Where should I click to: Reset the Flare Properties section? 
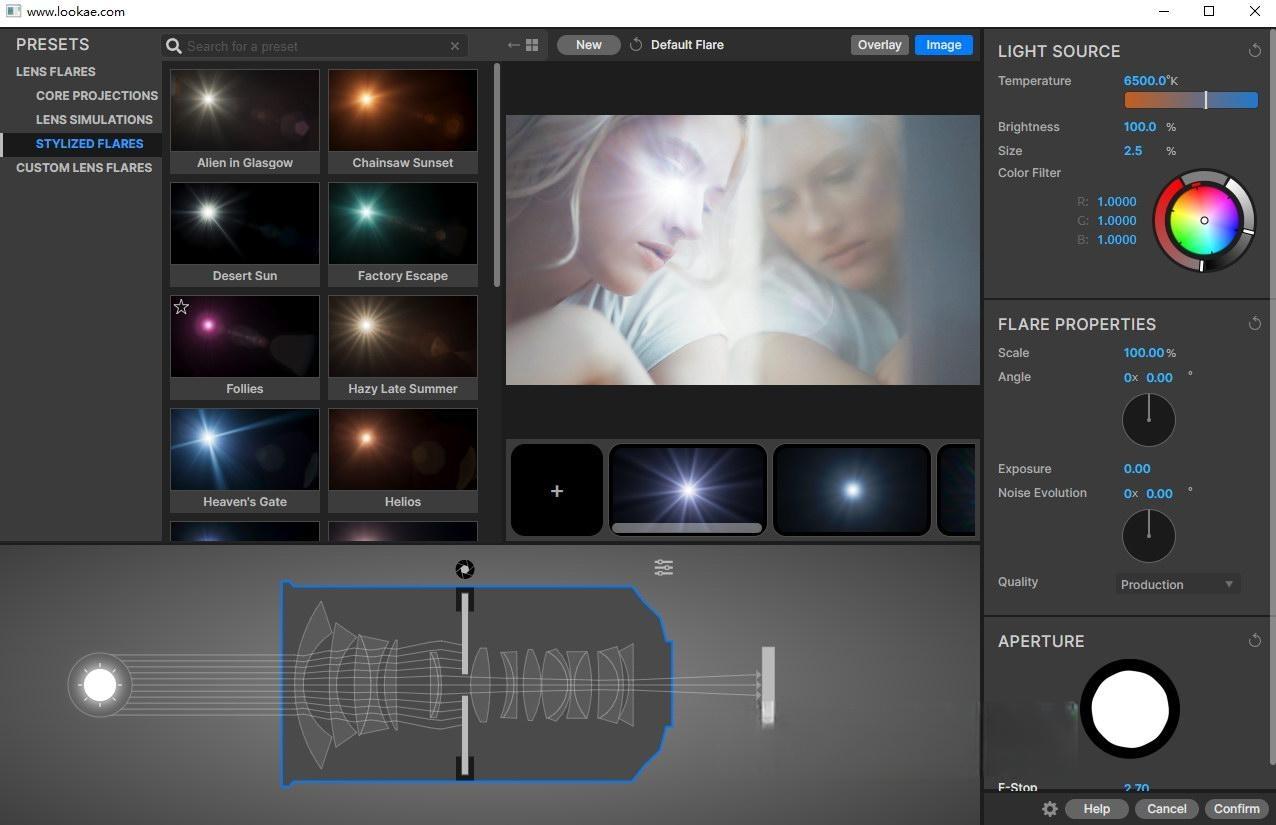pyautogui.click(x=1254, y=324)
